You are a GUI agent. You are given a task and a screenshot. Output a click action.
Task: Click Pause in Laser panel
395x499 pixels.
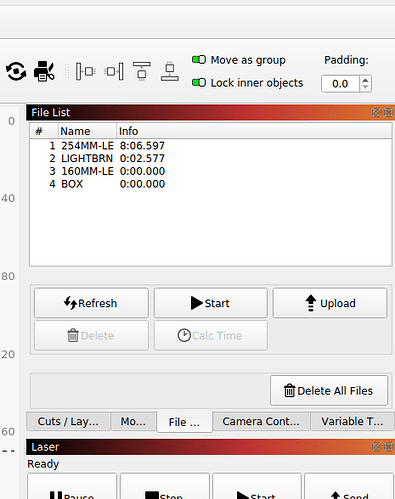(72, 486)
